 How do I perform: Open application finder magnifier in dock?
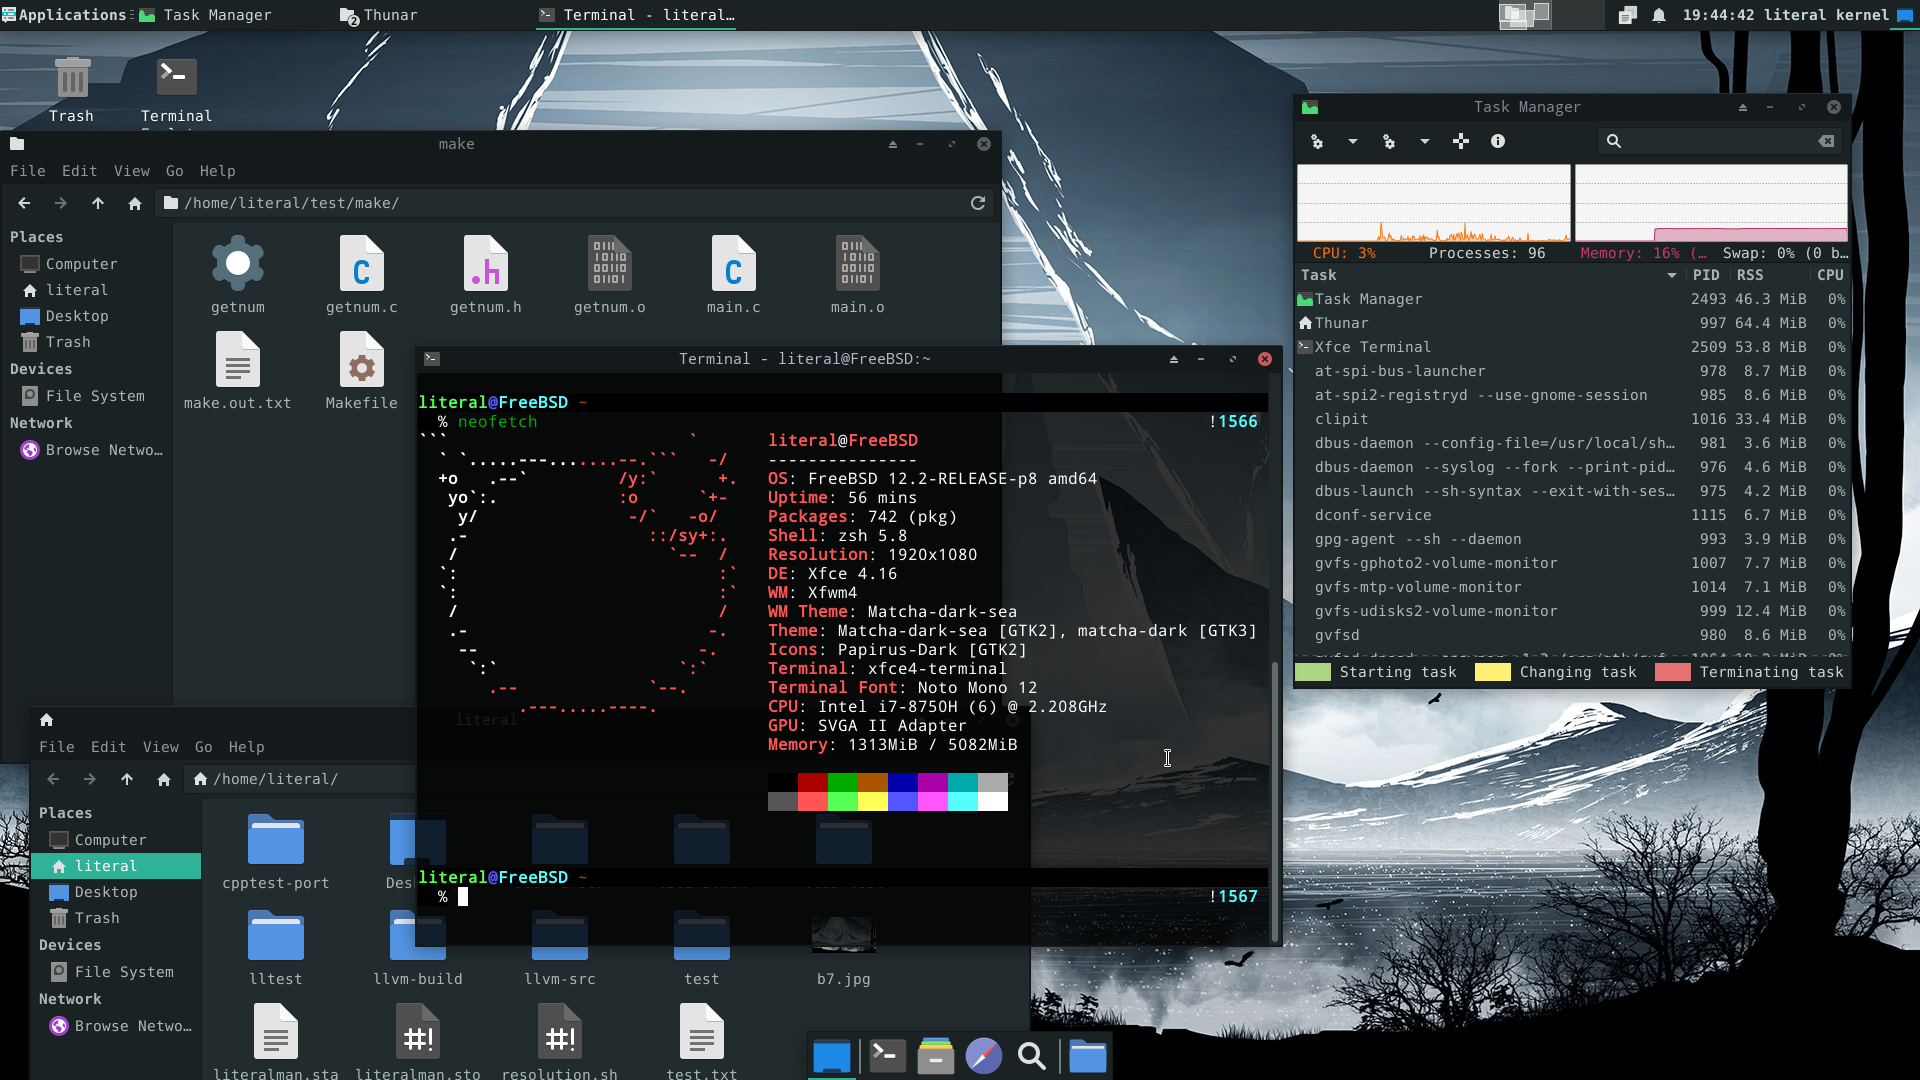1032,1056
